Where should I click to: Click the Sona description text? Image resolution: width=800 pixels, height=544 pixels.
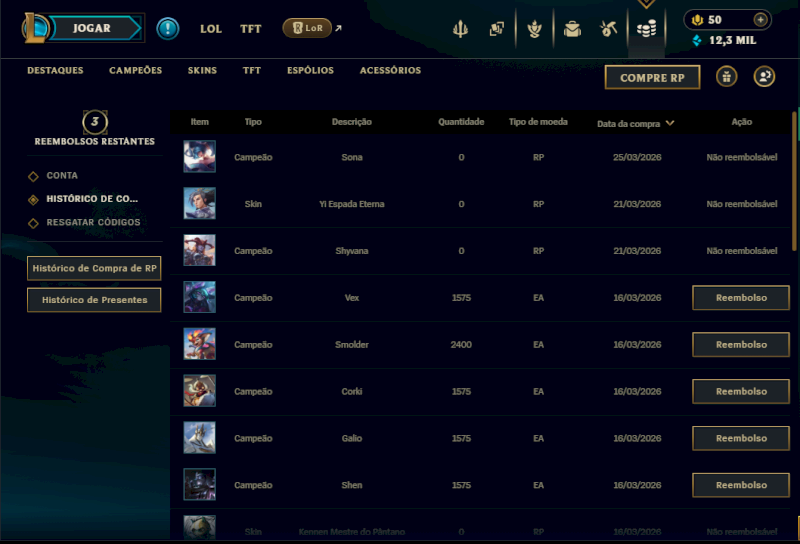(x=352, y=157)
